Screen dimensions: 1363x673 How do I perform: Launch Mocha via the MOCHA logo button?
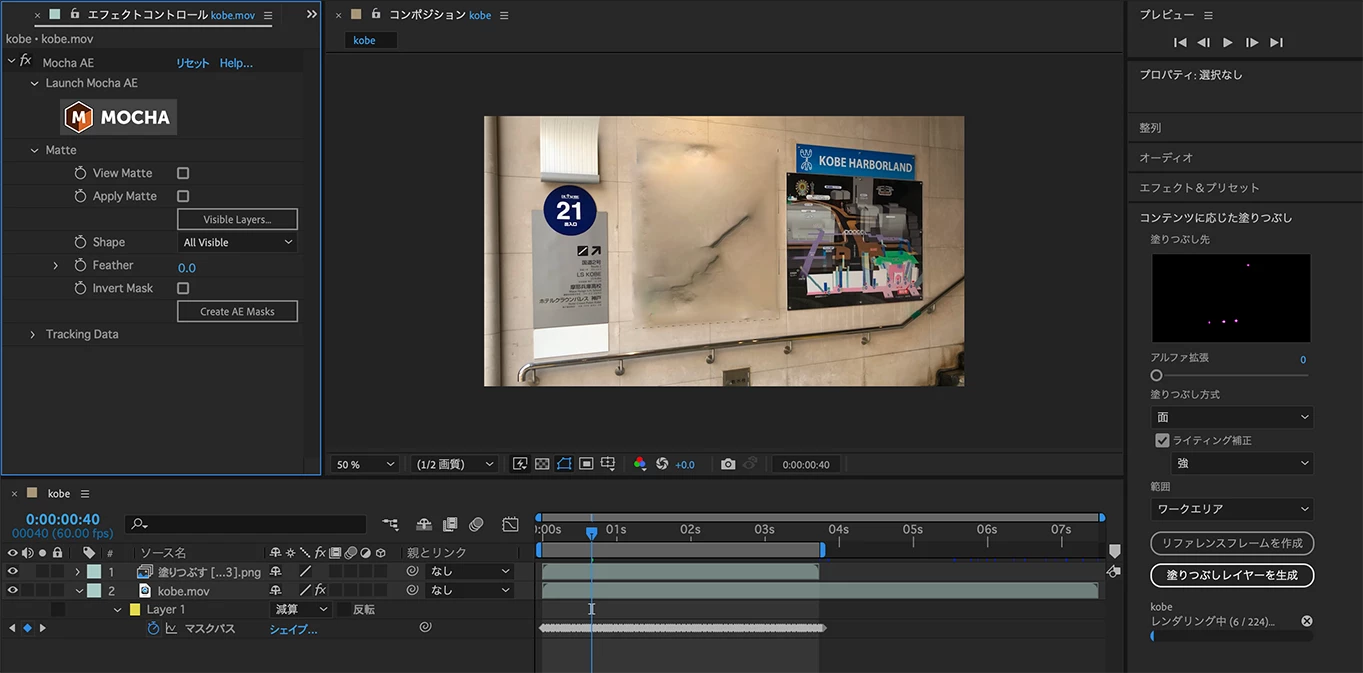point(119,117)
